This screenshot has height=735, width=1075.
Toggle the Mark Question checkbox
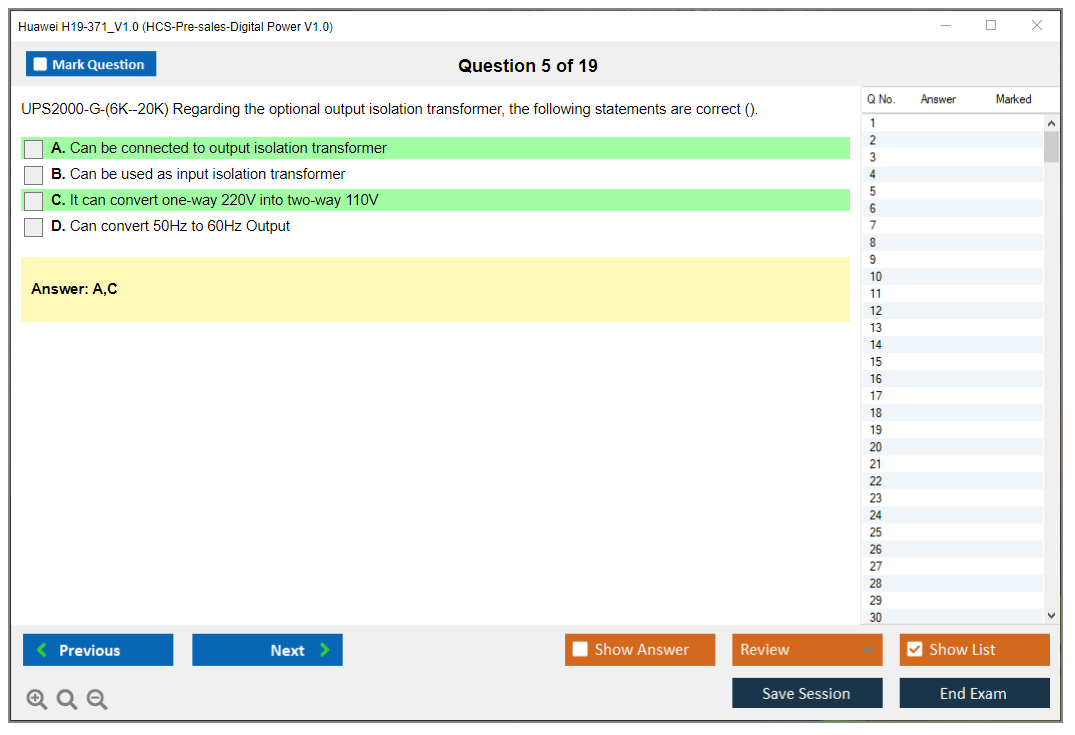coord(41,65)
